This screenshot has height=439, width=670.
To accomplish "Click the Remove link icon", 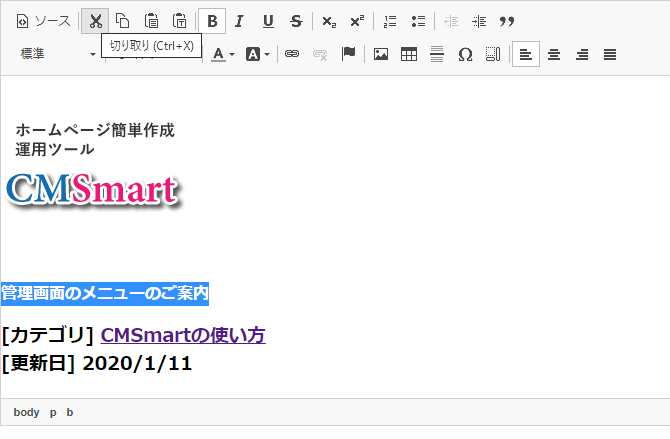I will coord(320,54).
